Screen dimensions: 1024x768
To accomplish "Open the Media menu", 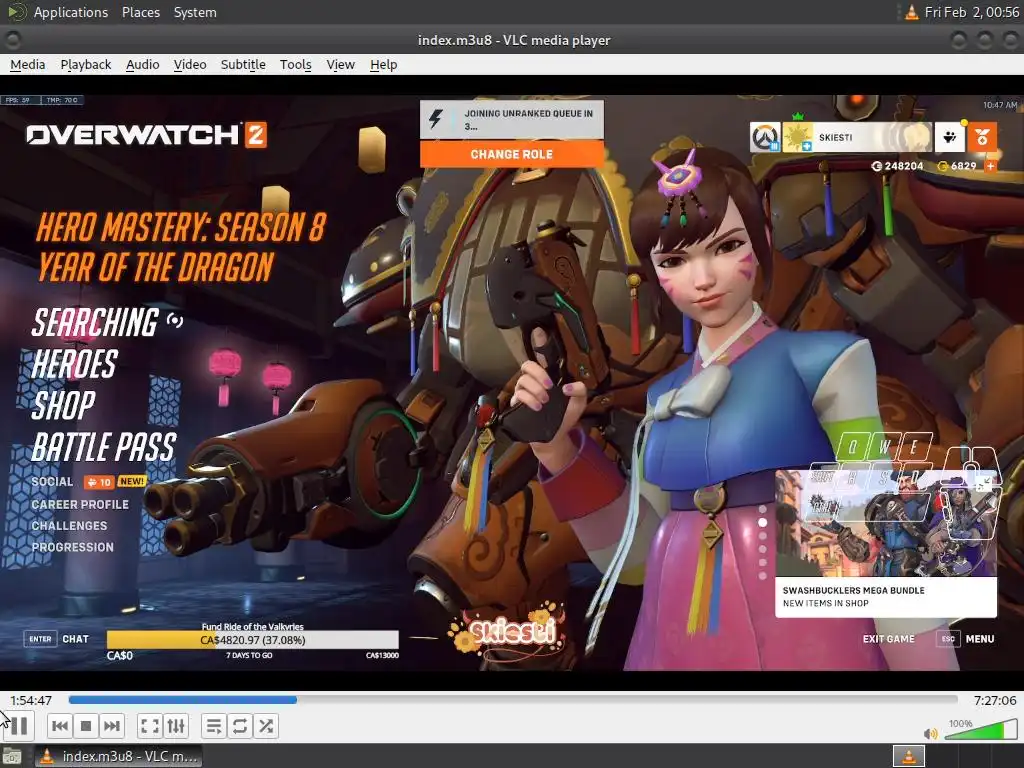I will [27, 65].
